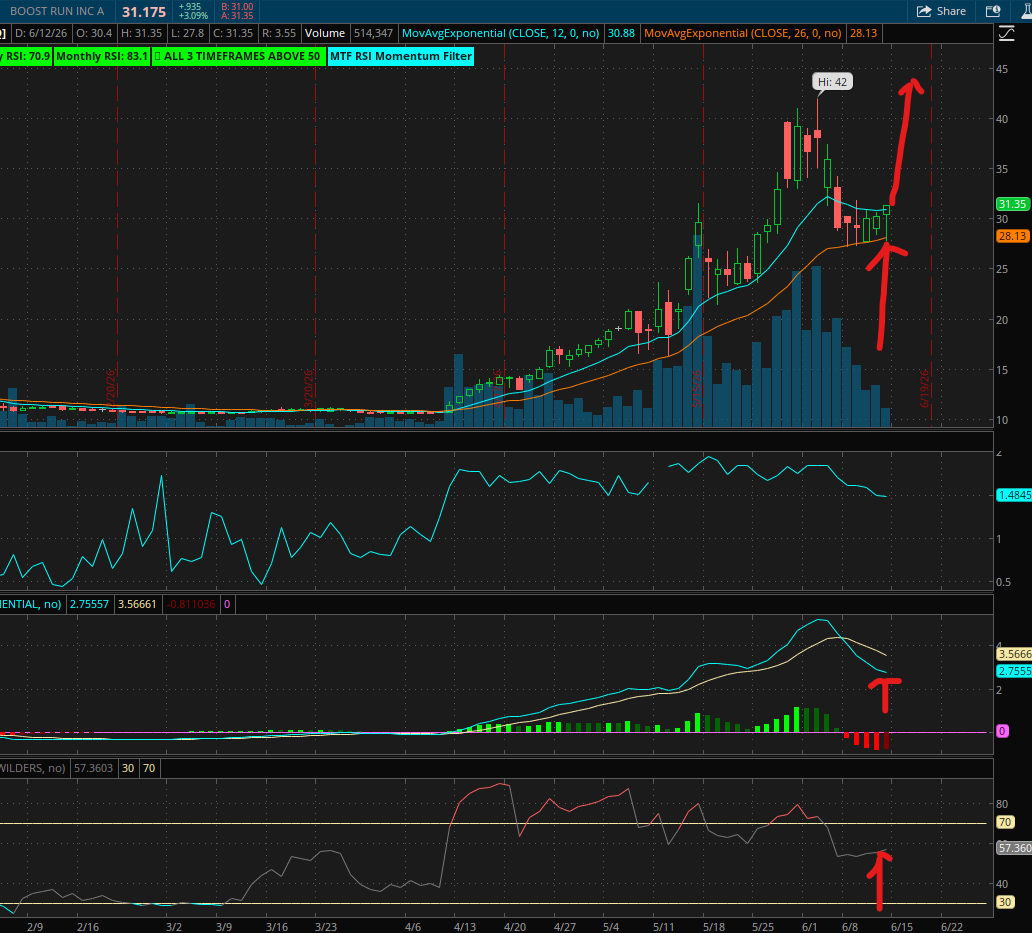Click the +3.09% change value
The image size is (1032, 933).
[x=193, y=16]
